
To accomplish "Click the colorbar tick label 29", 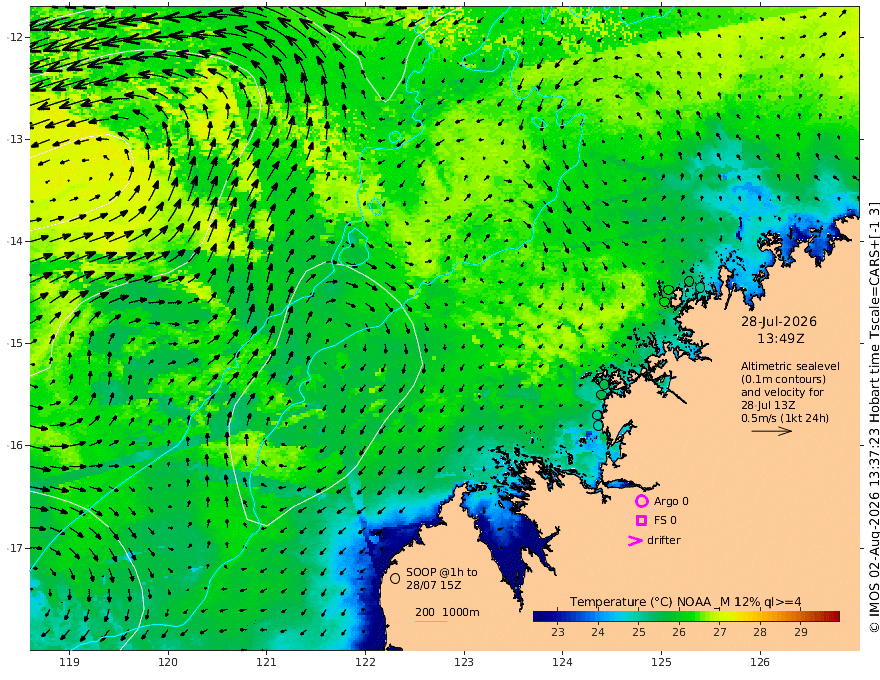I will click(801, 632).
